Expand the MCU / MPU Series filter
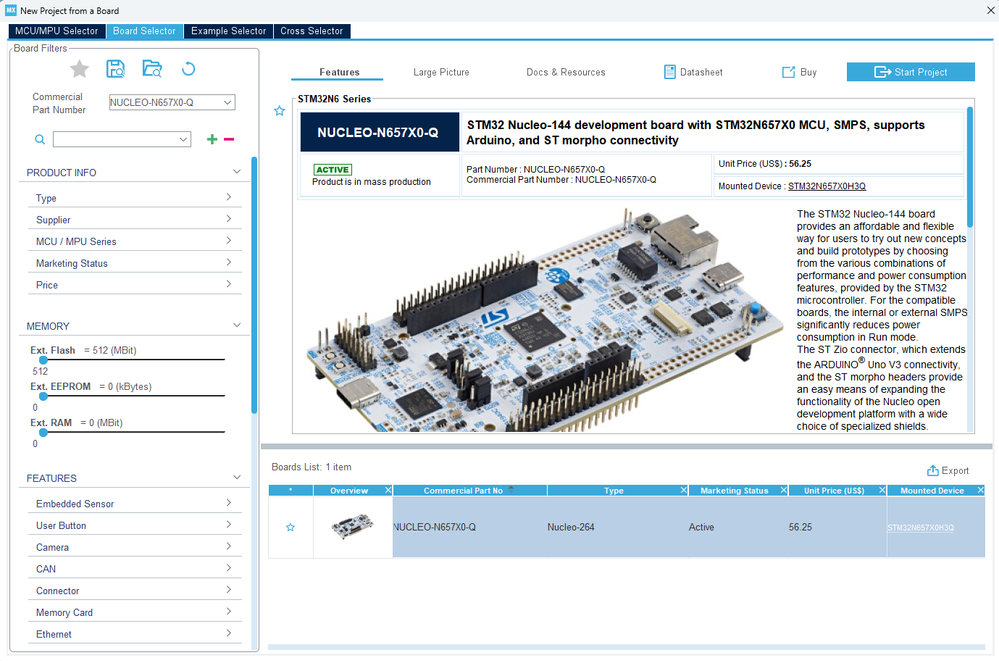The image size is (999, 661). point(229,241)
